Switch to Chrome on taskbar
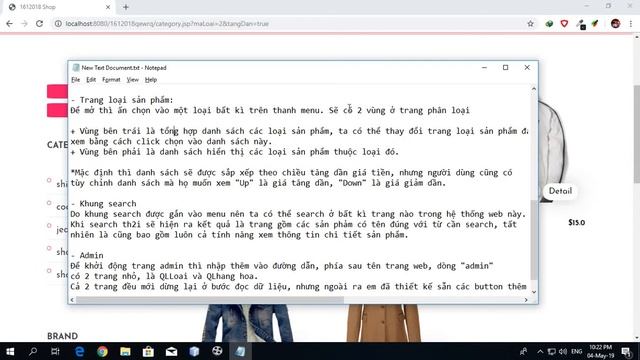Image resolution: width=640 pixels, height=360 pixels. 102,351
